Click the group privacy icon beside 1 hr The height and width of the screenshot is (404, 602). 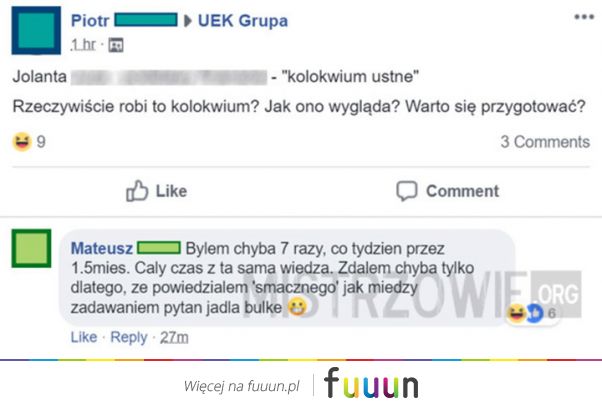116,45
